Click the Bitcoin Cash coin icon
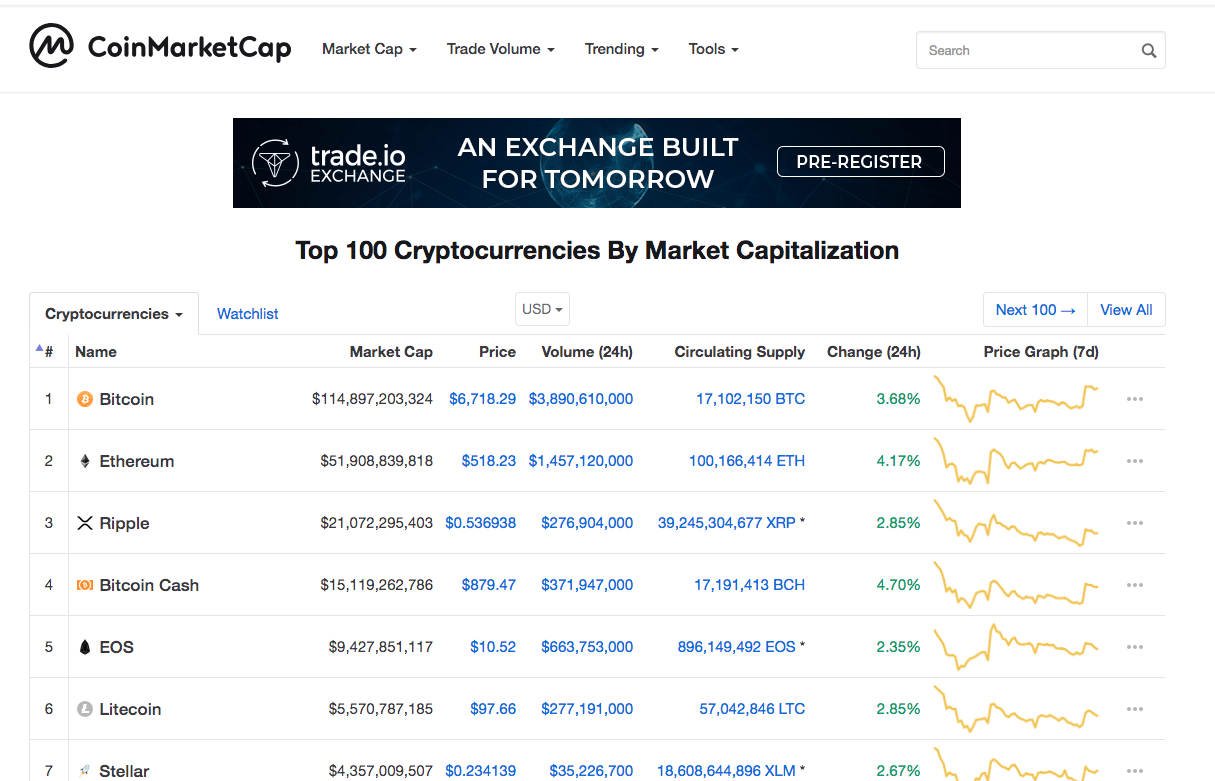This screenshot has height=781, width=1215. click(x=85, y=585)
